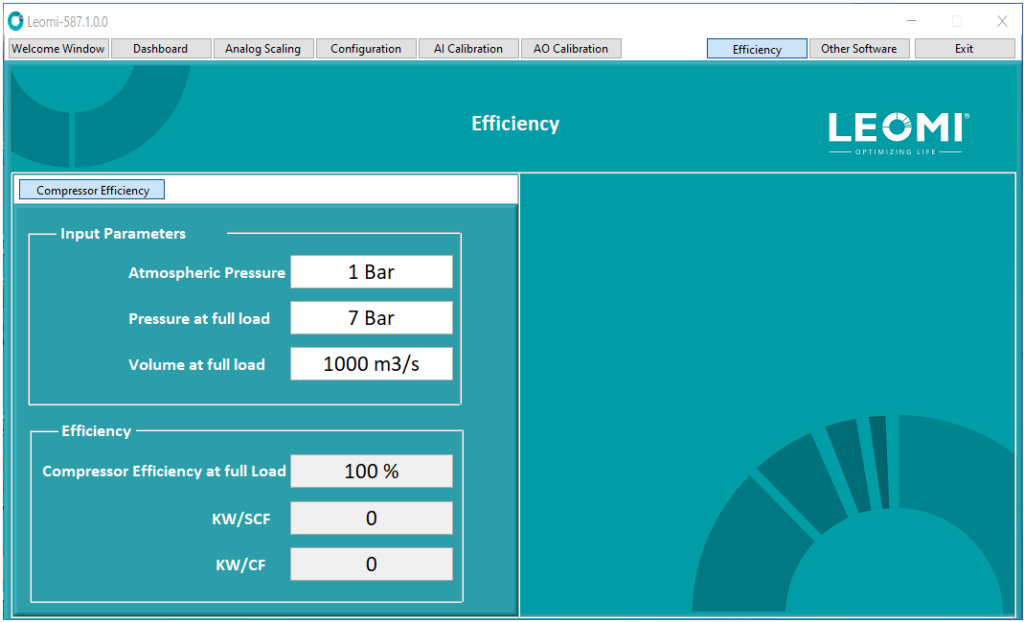This screenshot has width=1024, height=622.
Task: Open the Other Software tab
Action: pyautogui.click(x=859, y=47)
